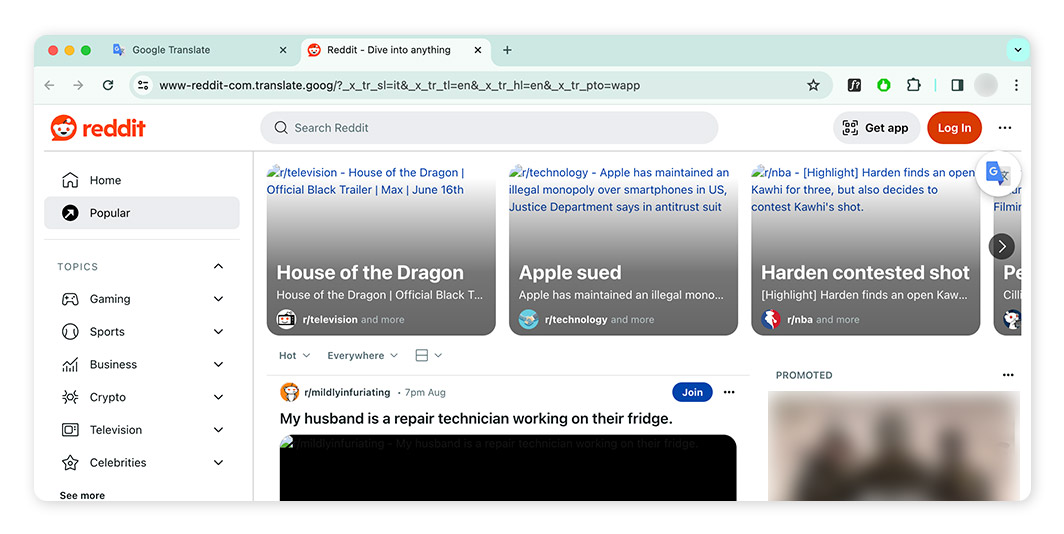Collapse the Topics section
The width and height of the screenshot is (1064, 534).
click(219, 267)
